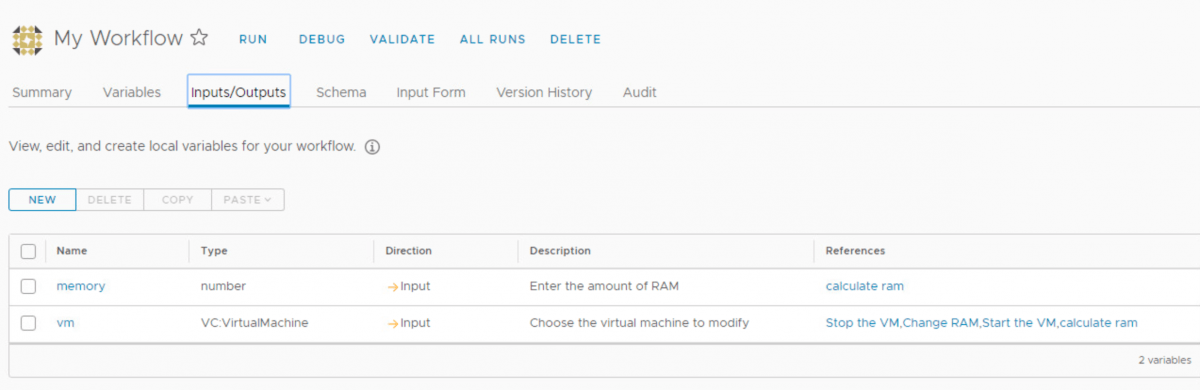Image resolution: width=1200 pixels, height=390 pixels.
Task: Click the arrow icon in vm's Direction cell
Action: (392, 323)
